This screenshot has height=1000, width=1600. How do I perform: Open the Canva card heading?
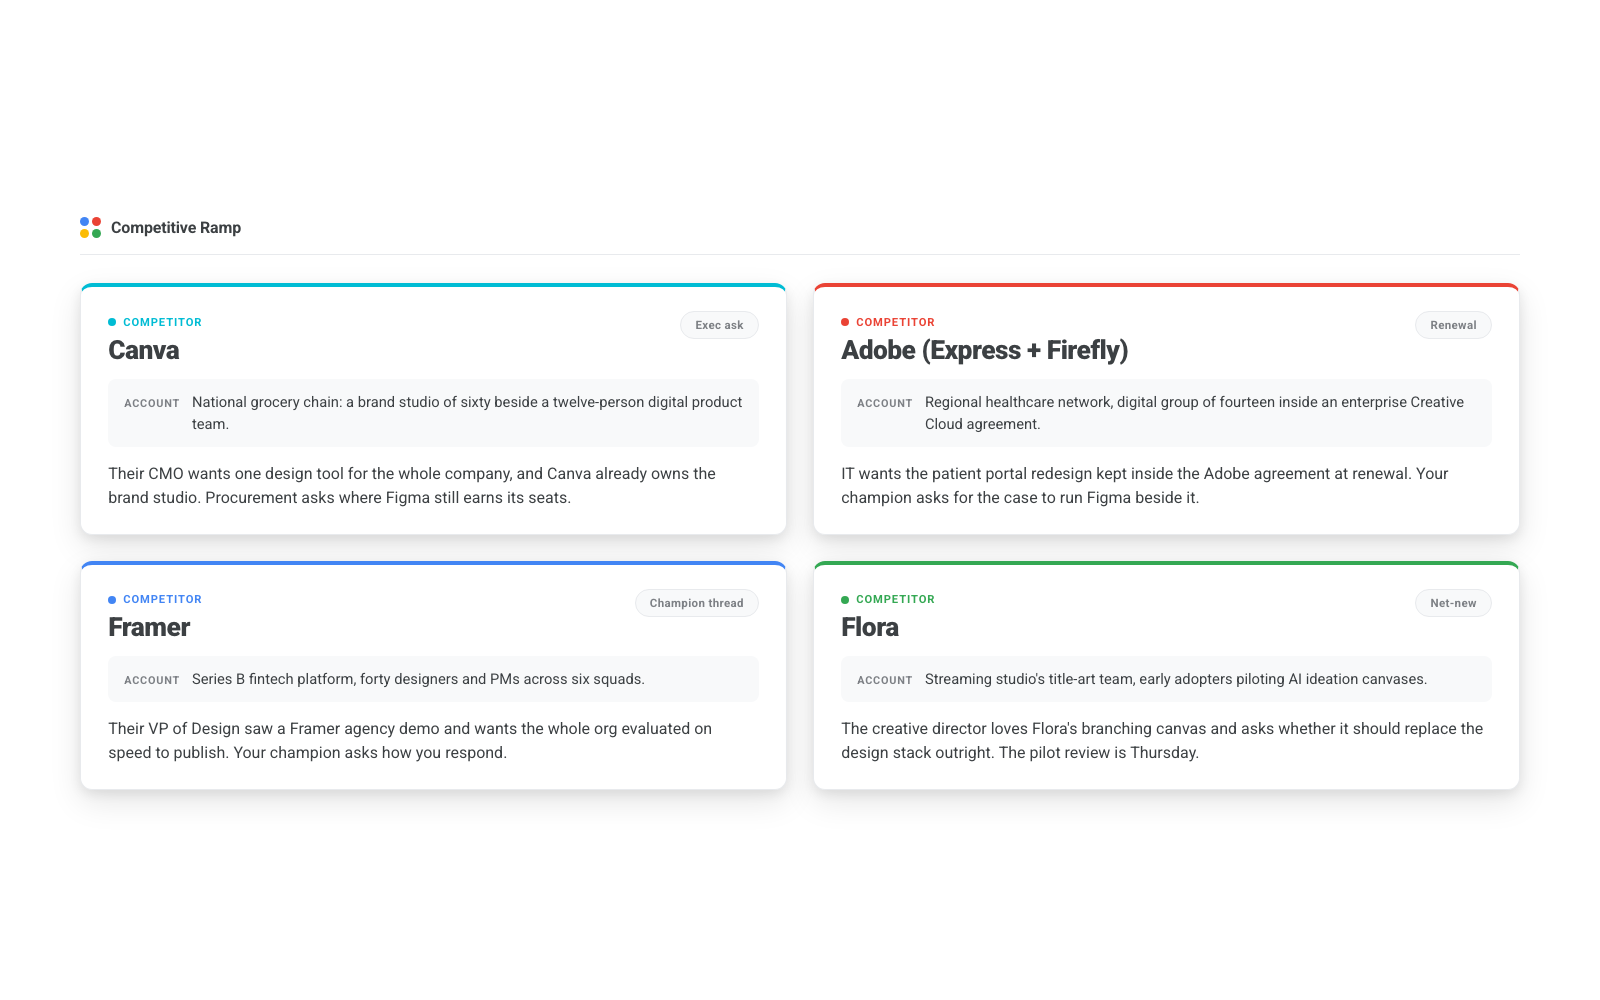pos(144,350)
